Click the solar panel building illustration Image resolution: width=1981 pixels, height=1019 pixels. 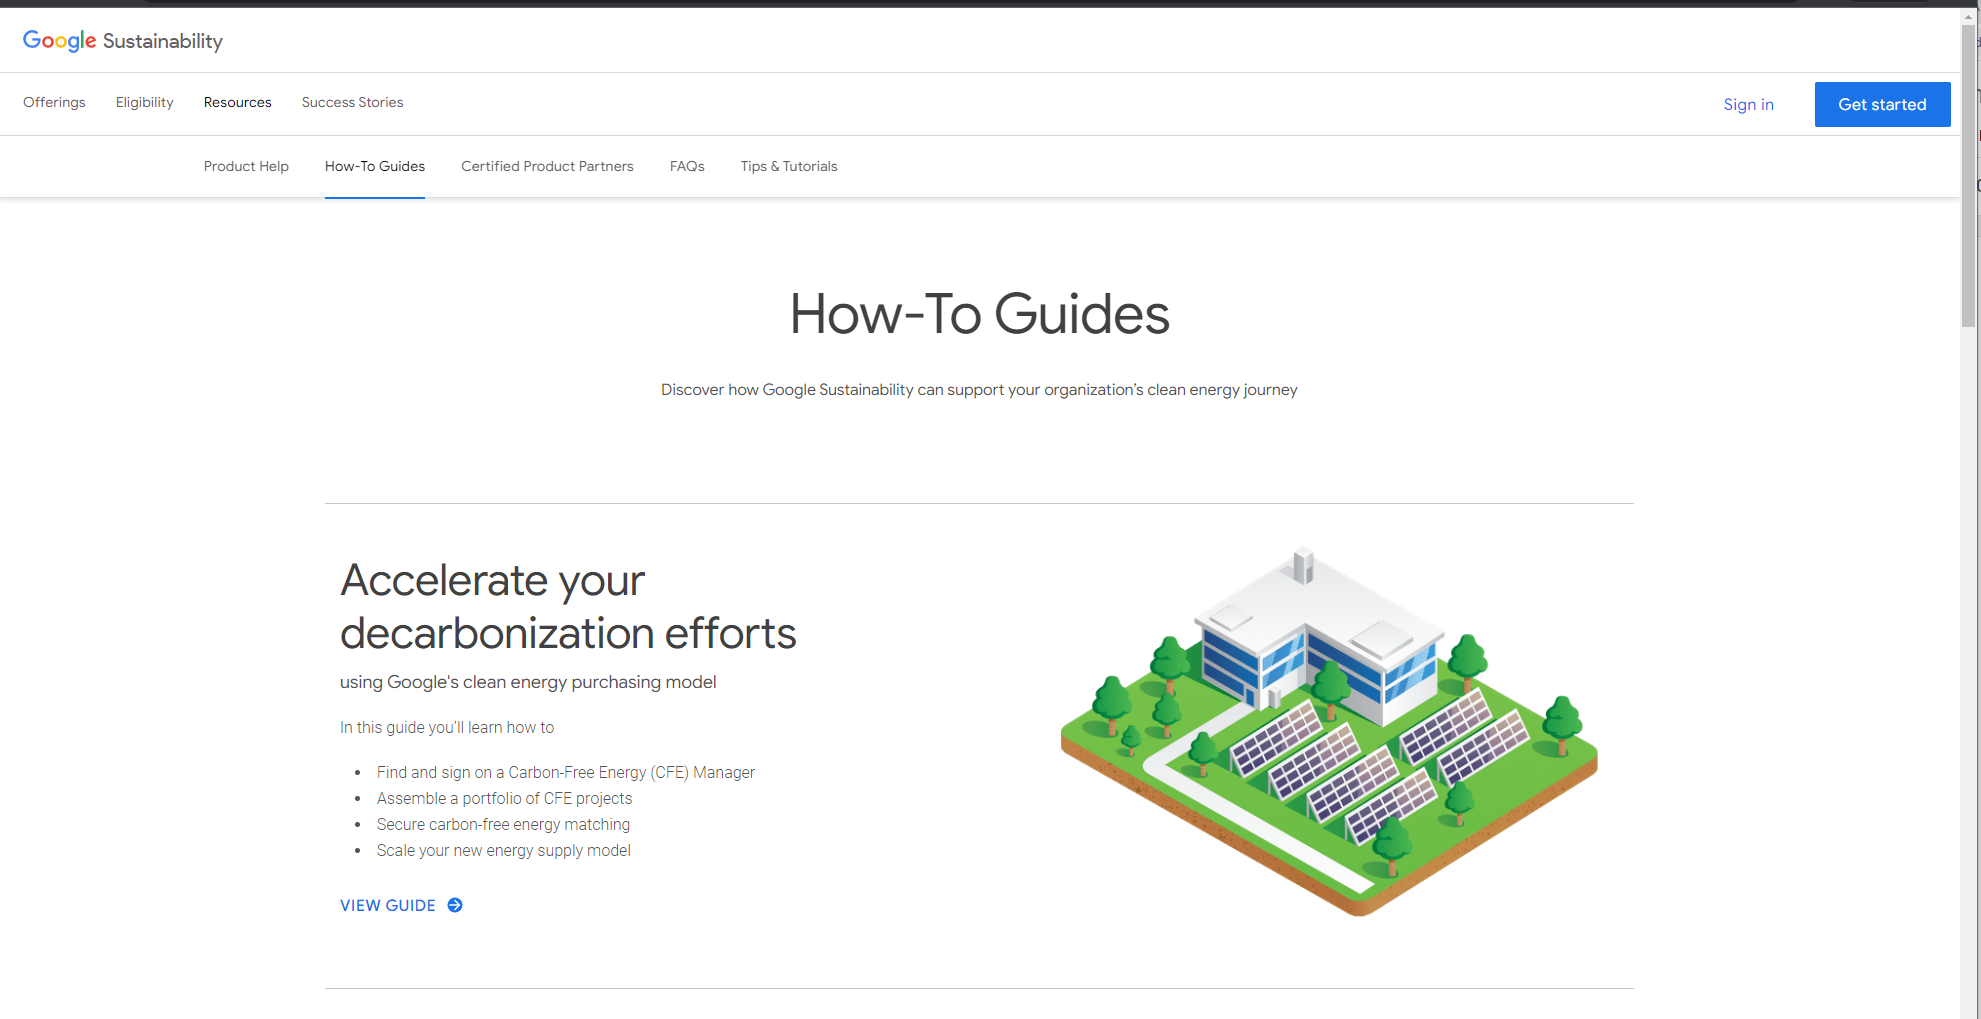[x=1329, y=731]
